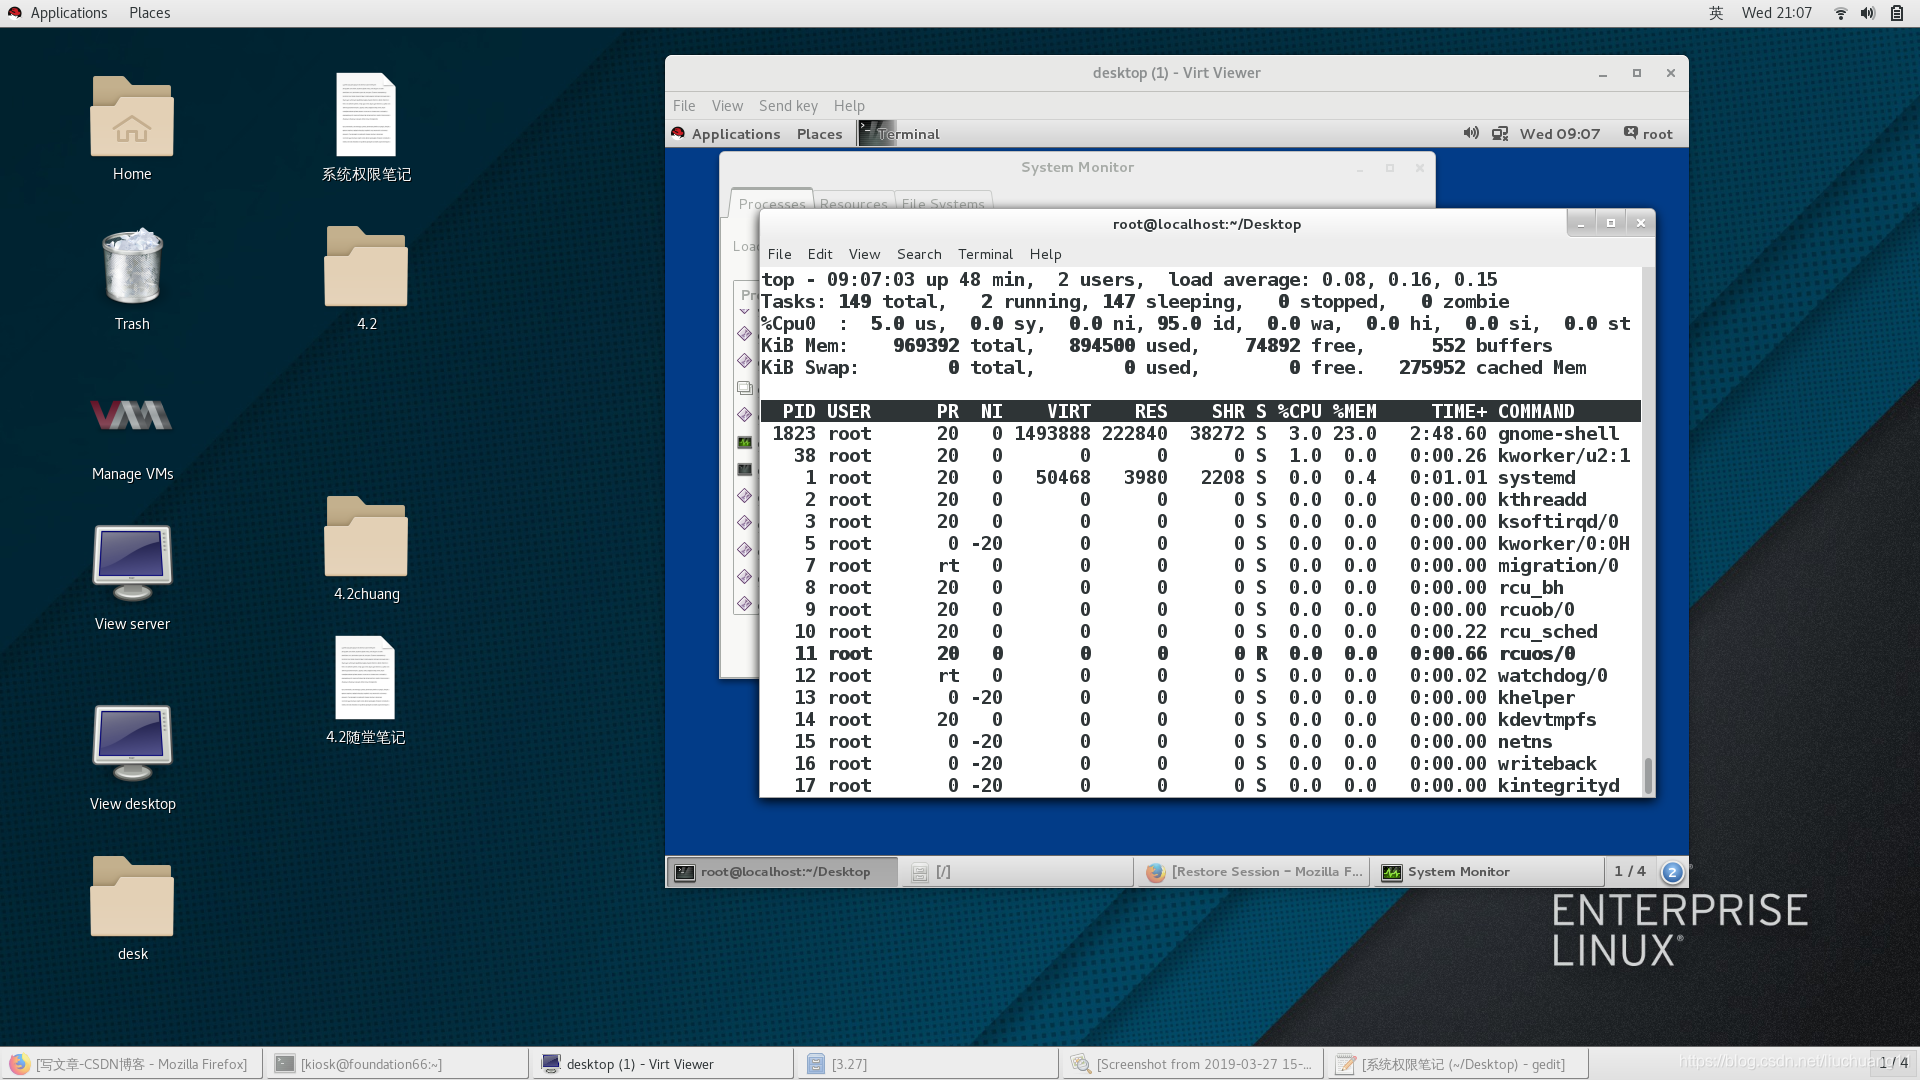The height and width of the screenshot is (1080, 1920).
Task: Switch to System Monitor Processes tab
Action: (x=772, y=203)
